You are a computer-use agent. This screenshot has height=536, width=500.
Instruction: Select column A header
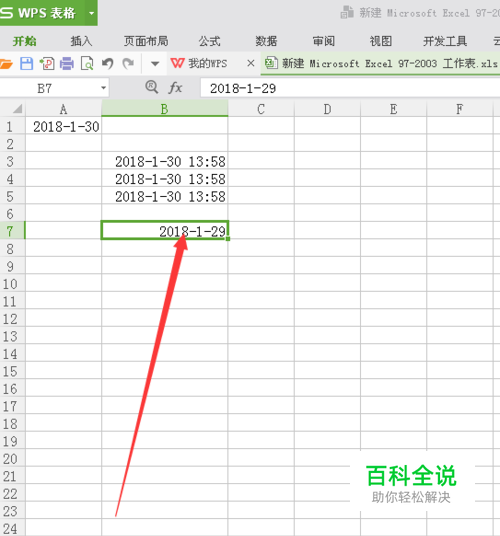point(63,109)
